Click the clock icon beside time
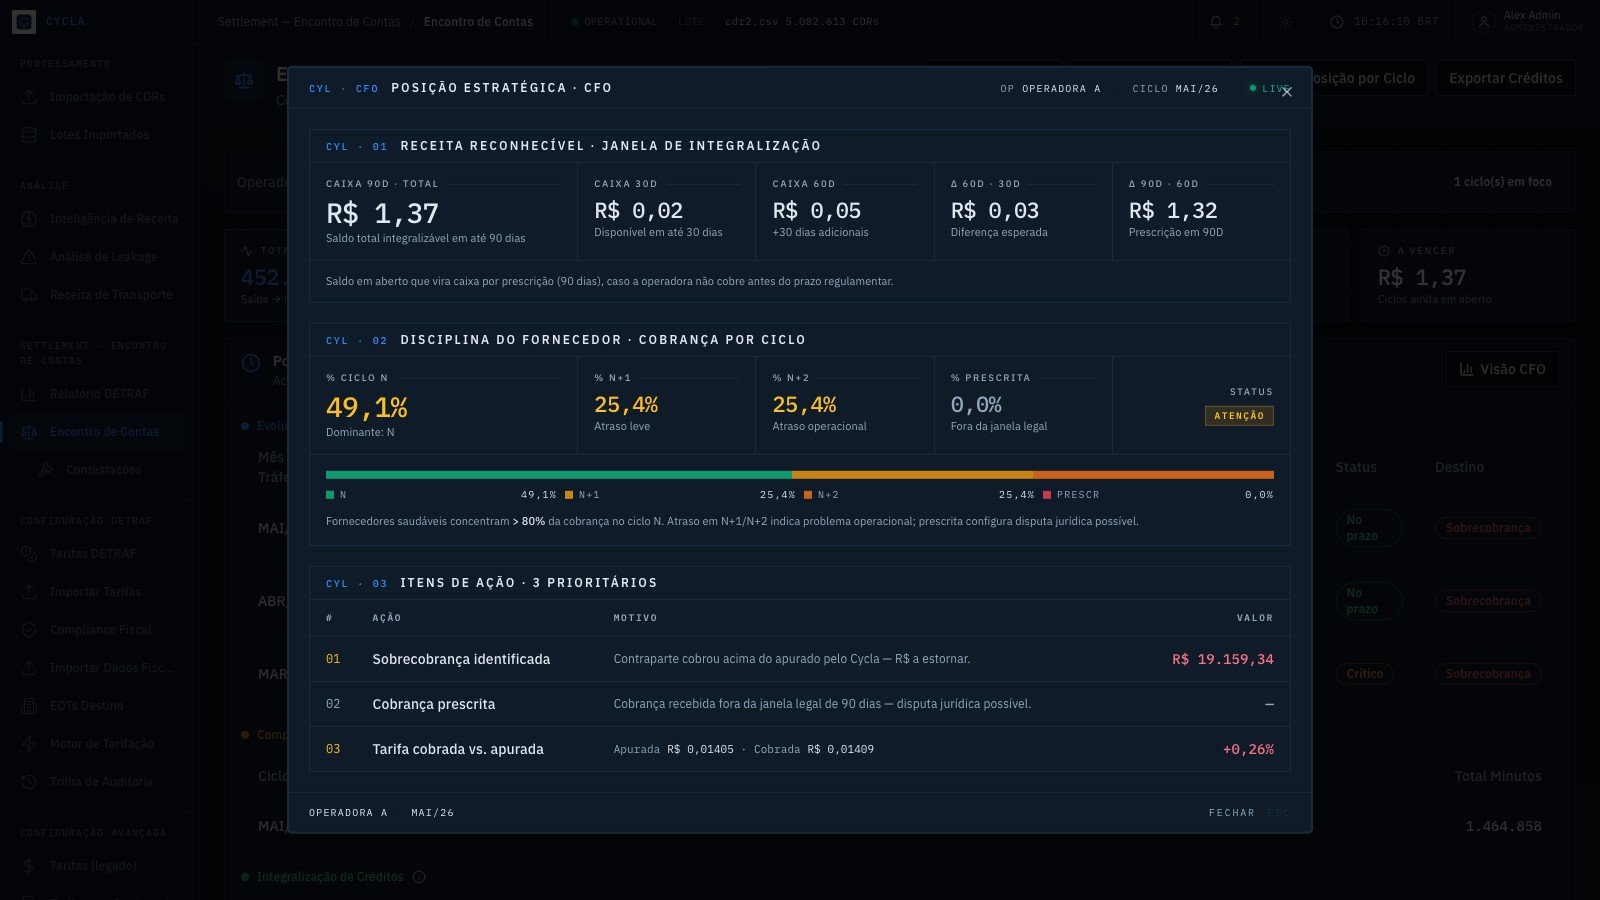Screen dimensions: 1600x900 pos(1337,21)
